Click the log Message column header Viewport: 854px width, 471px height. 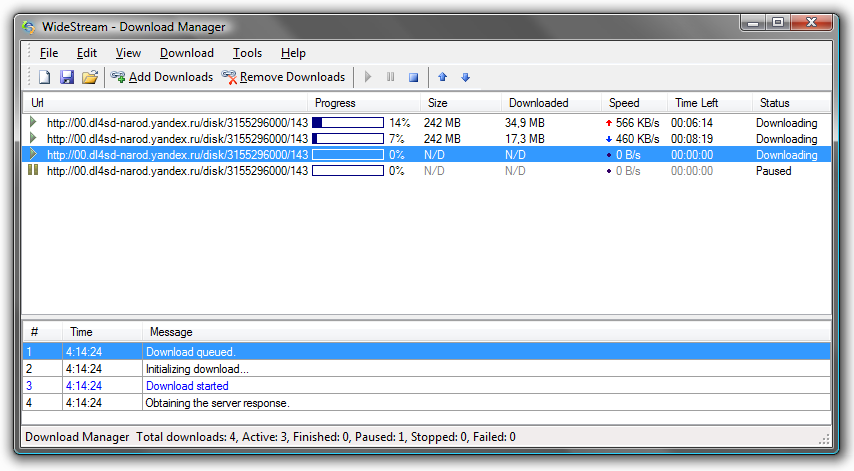[x=486, y=332]
